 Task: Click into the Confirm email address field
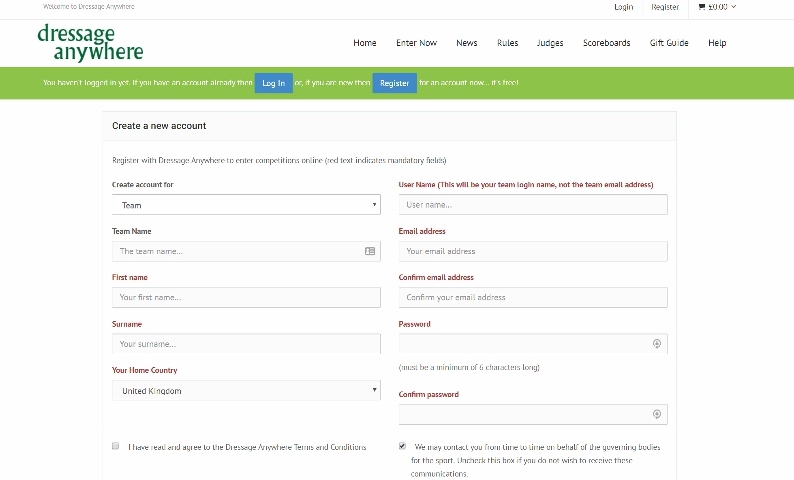pos(533,297)
